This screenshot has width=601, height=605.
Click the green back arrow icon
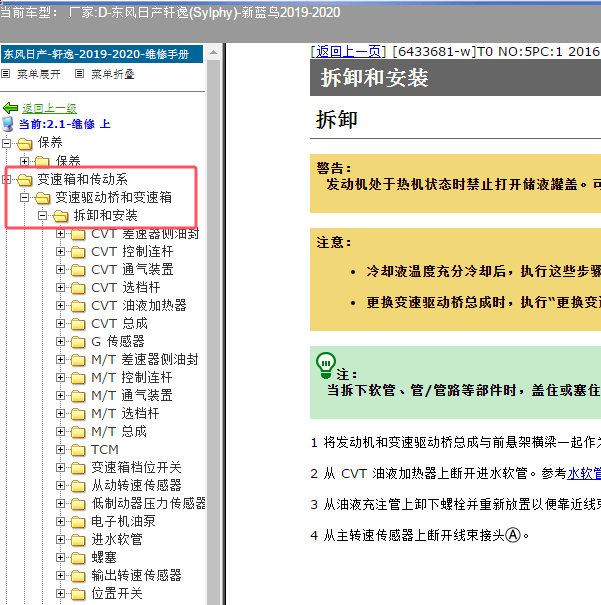[10, 108]
